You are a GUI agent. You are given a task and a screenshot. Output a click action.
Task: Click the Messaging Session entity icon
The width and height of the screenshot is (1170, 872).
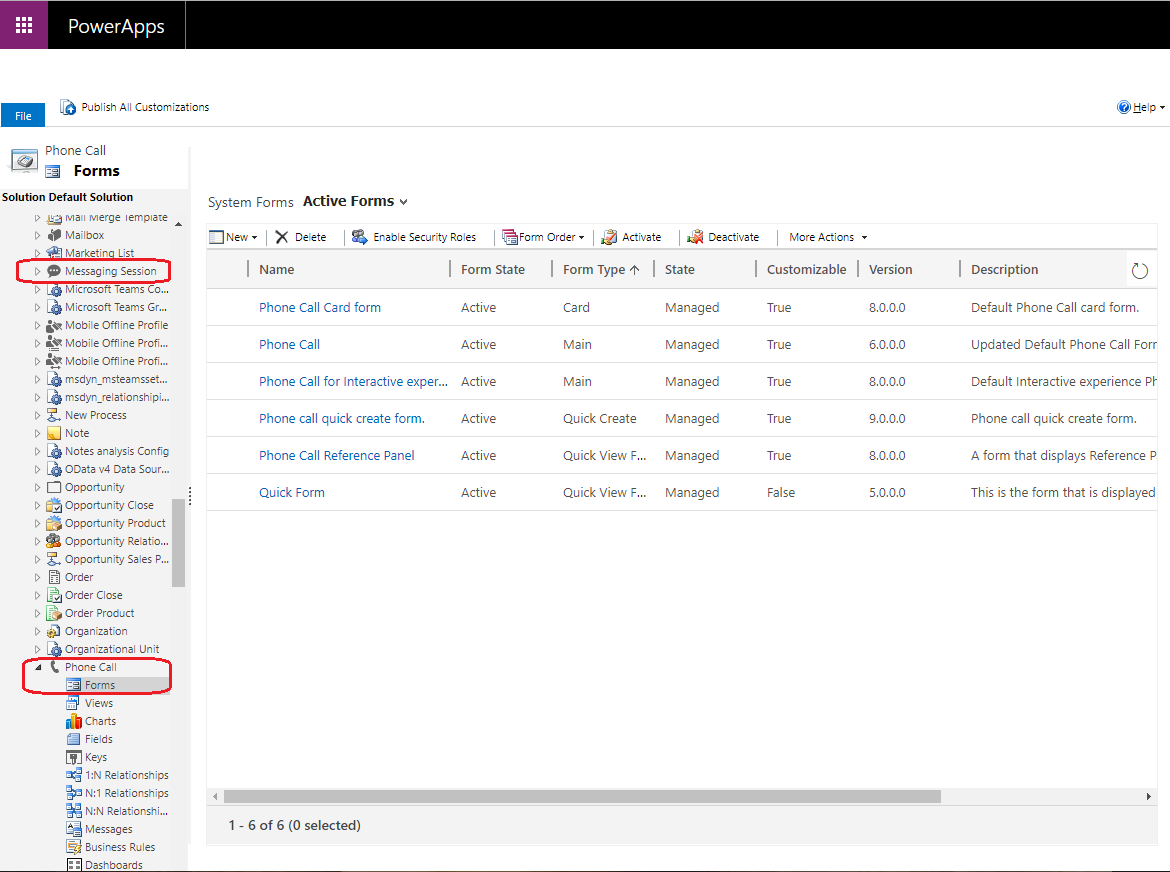(54, 271)
